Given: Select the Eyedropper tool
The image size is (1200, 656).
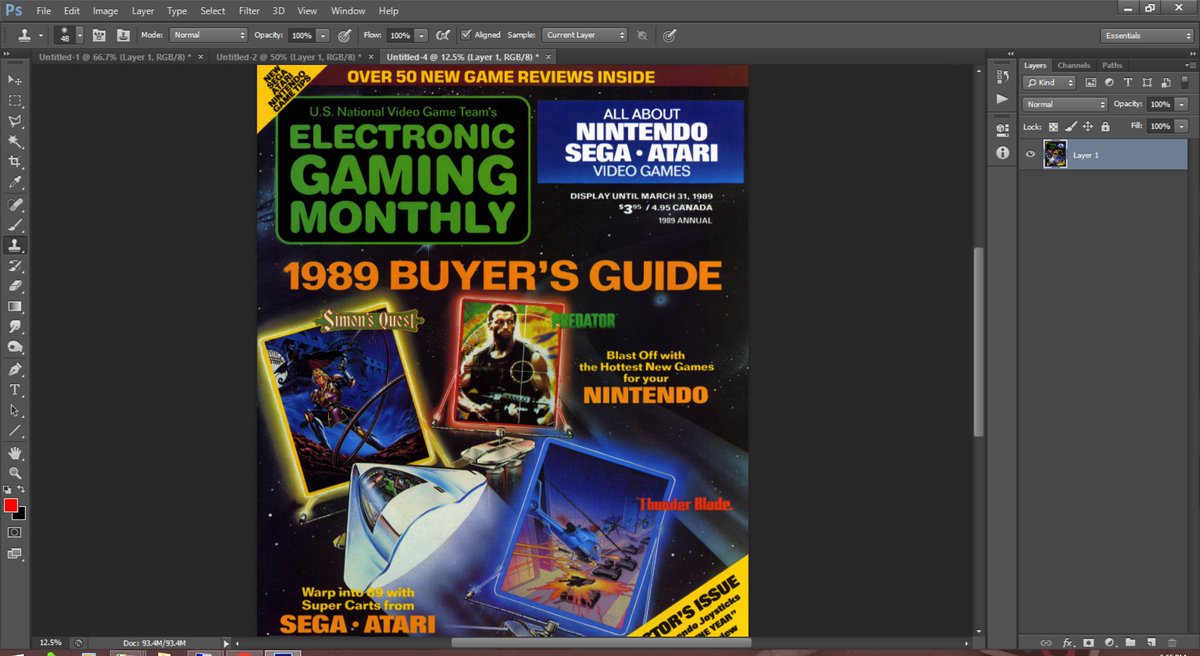Looking at the screenshot, I should pyautogui.click(x=15, y=182).
